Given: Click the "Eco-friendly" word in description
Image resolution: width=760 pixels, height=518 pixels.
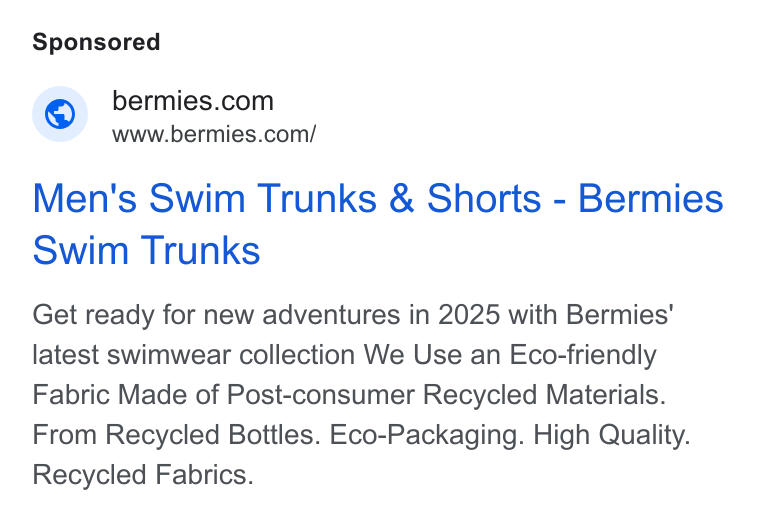Looking at the screenshot, I should 583,355.
